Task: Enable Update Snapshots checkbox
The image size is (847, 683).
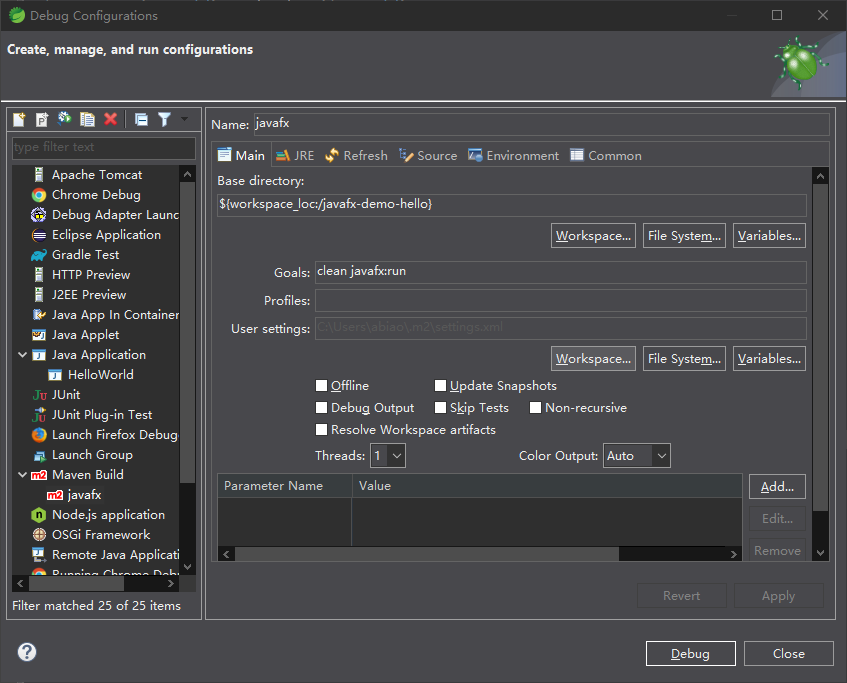Action: [x=440, y=385]
